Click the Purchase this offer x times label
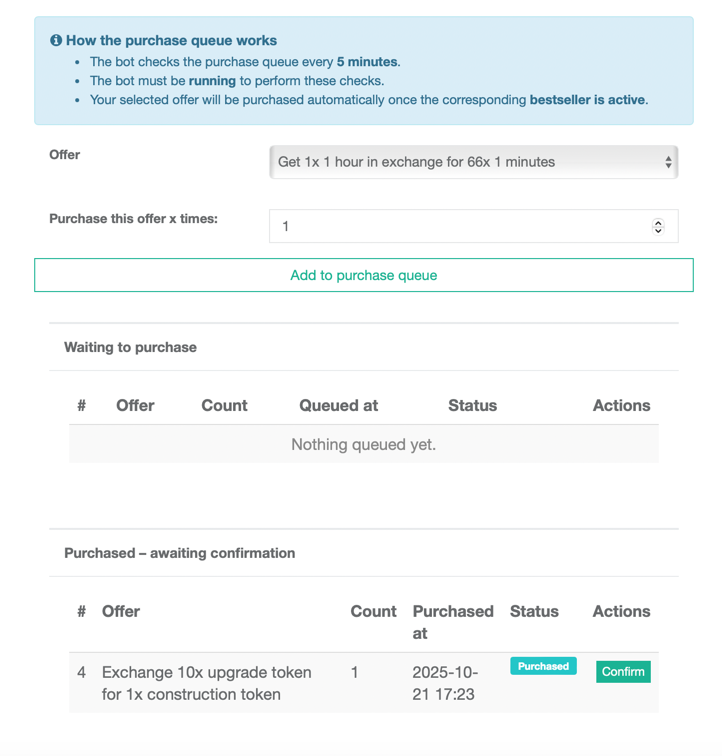 pos(133,219)
